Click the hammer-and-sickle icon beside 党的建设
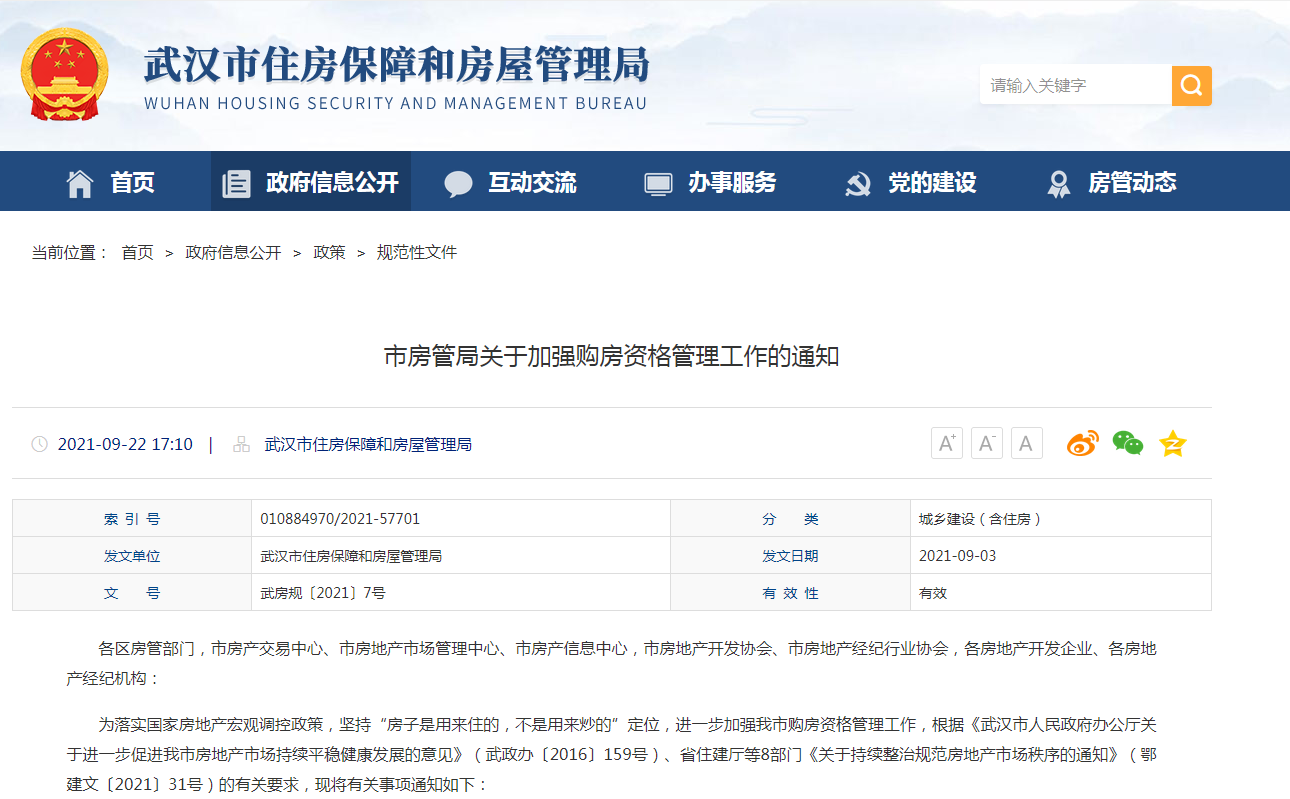Image resolution: width=1290 pixels, height=799 pixels. pyautogui.click(x=857, y=181)
